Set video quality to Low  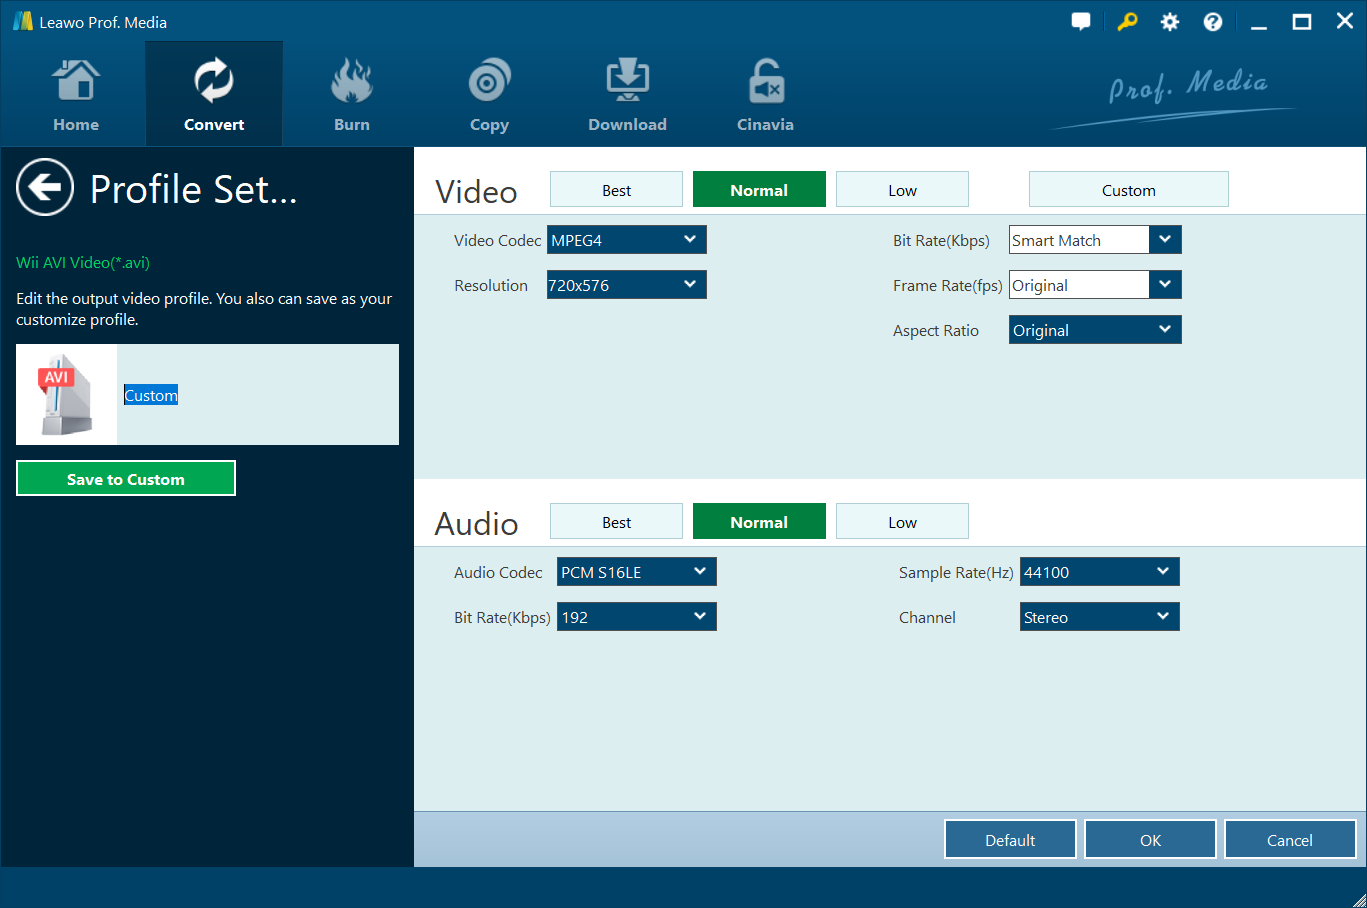[x=902, y=190]
